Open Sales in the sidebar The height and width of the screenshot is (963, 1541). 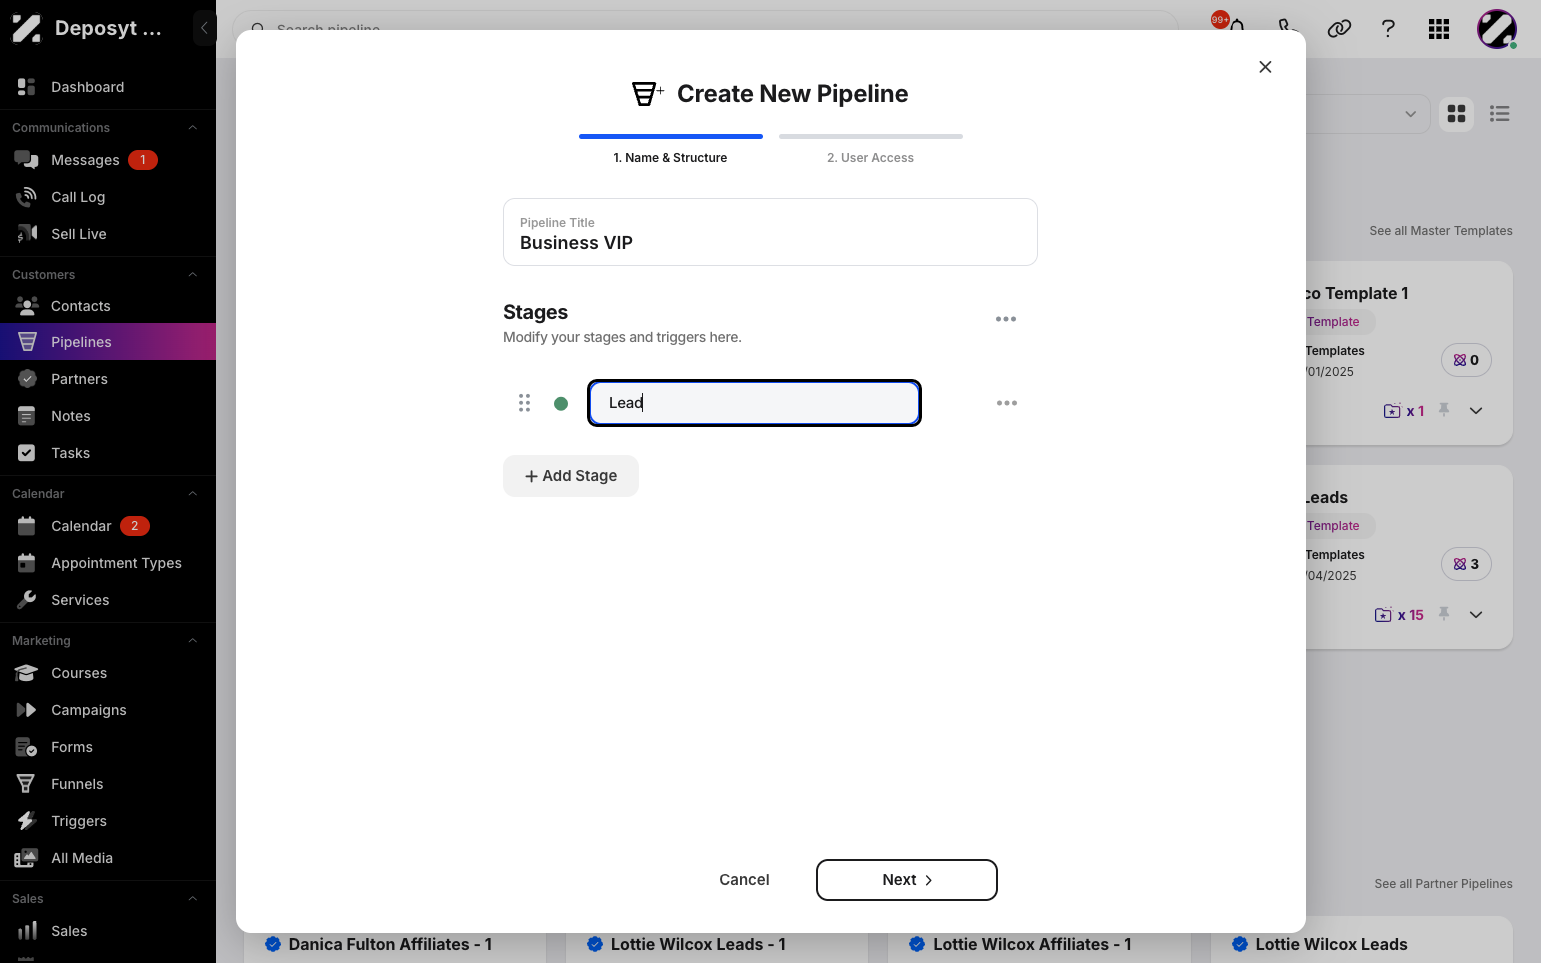[108, 931]
